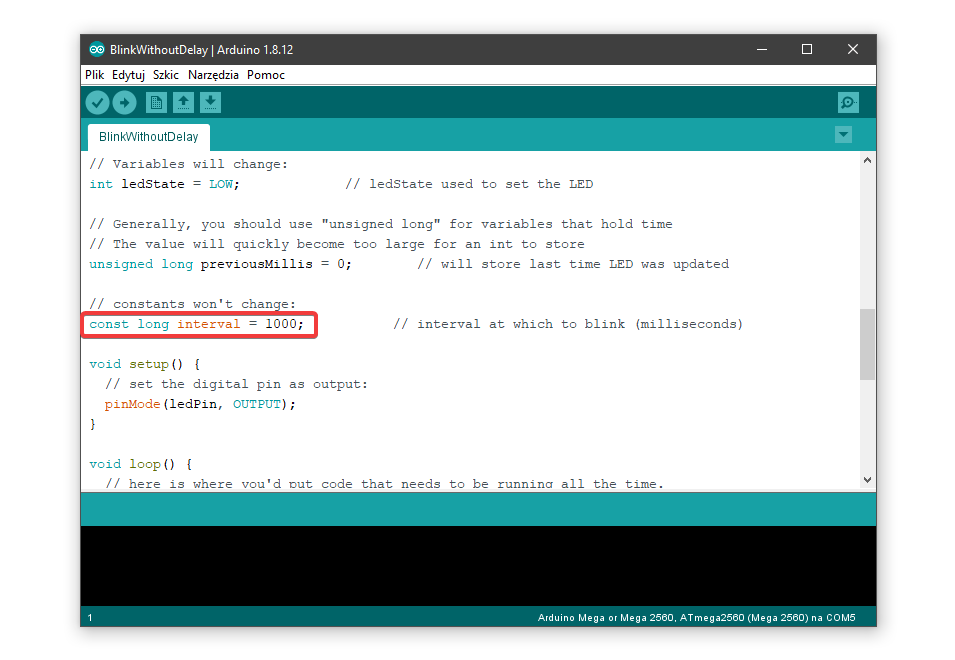
Task: Click the board info in status bar
Action: (x=696, y=617)
